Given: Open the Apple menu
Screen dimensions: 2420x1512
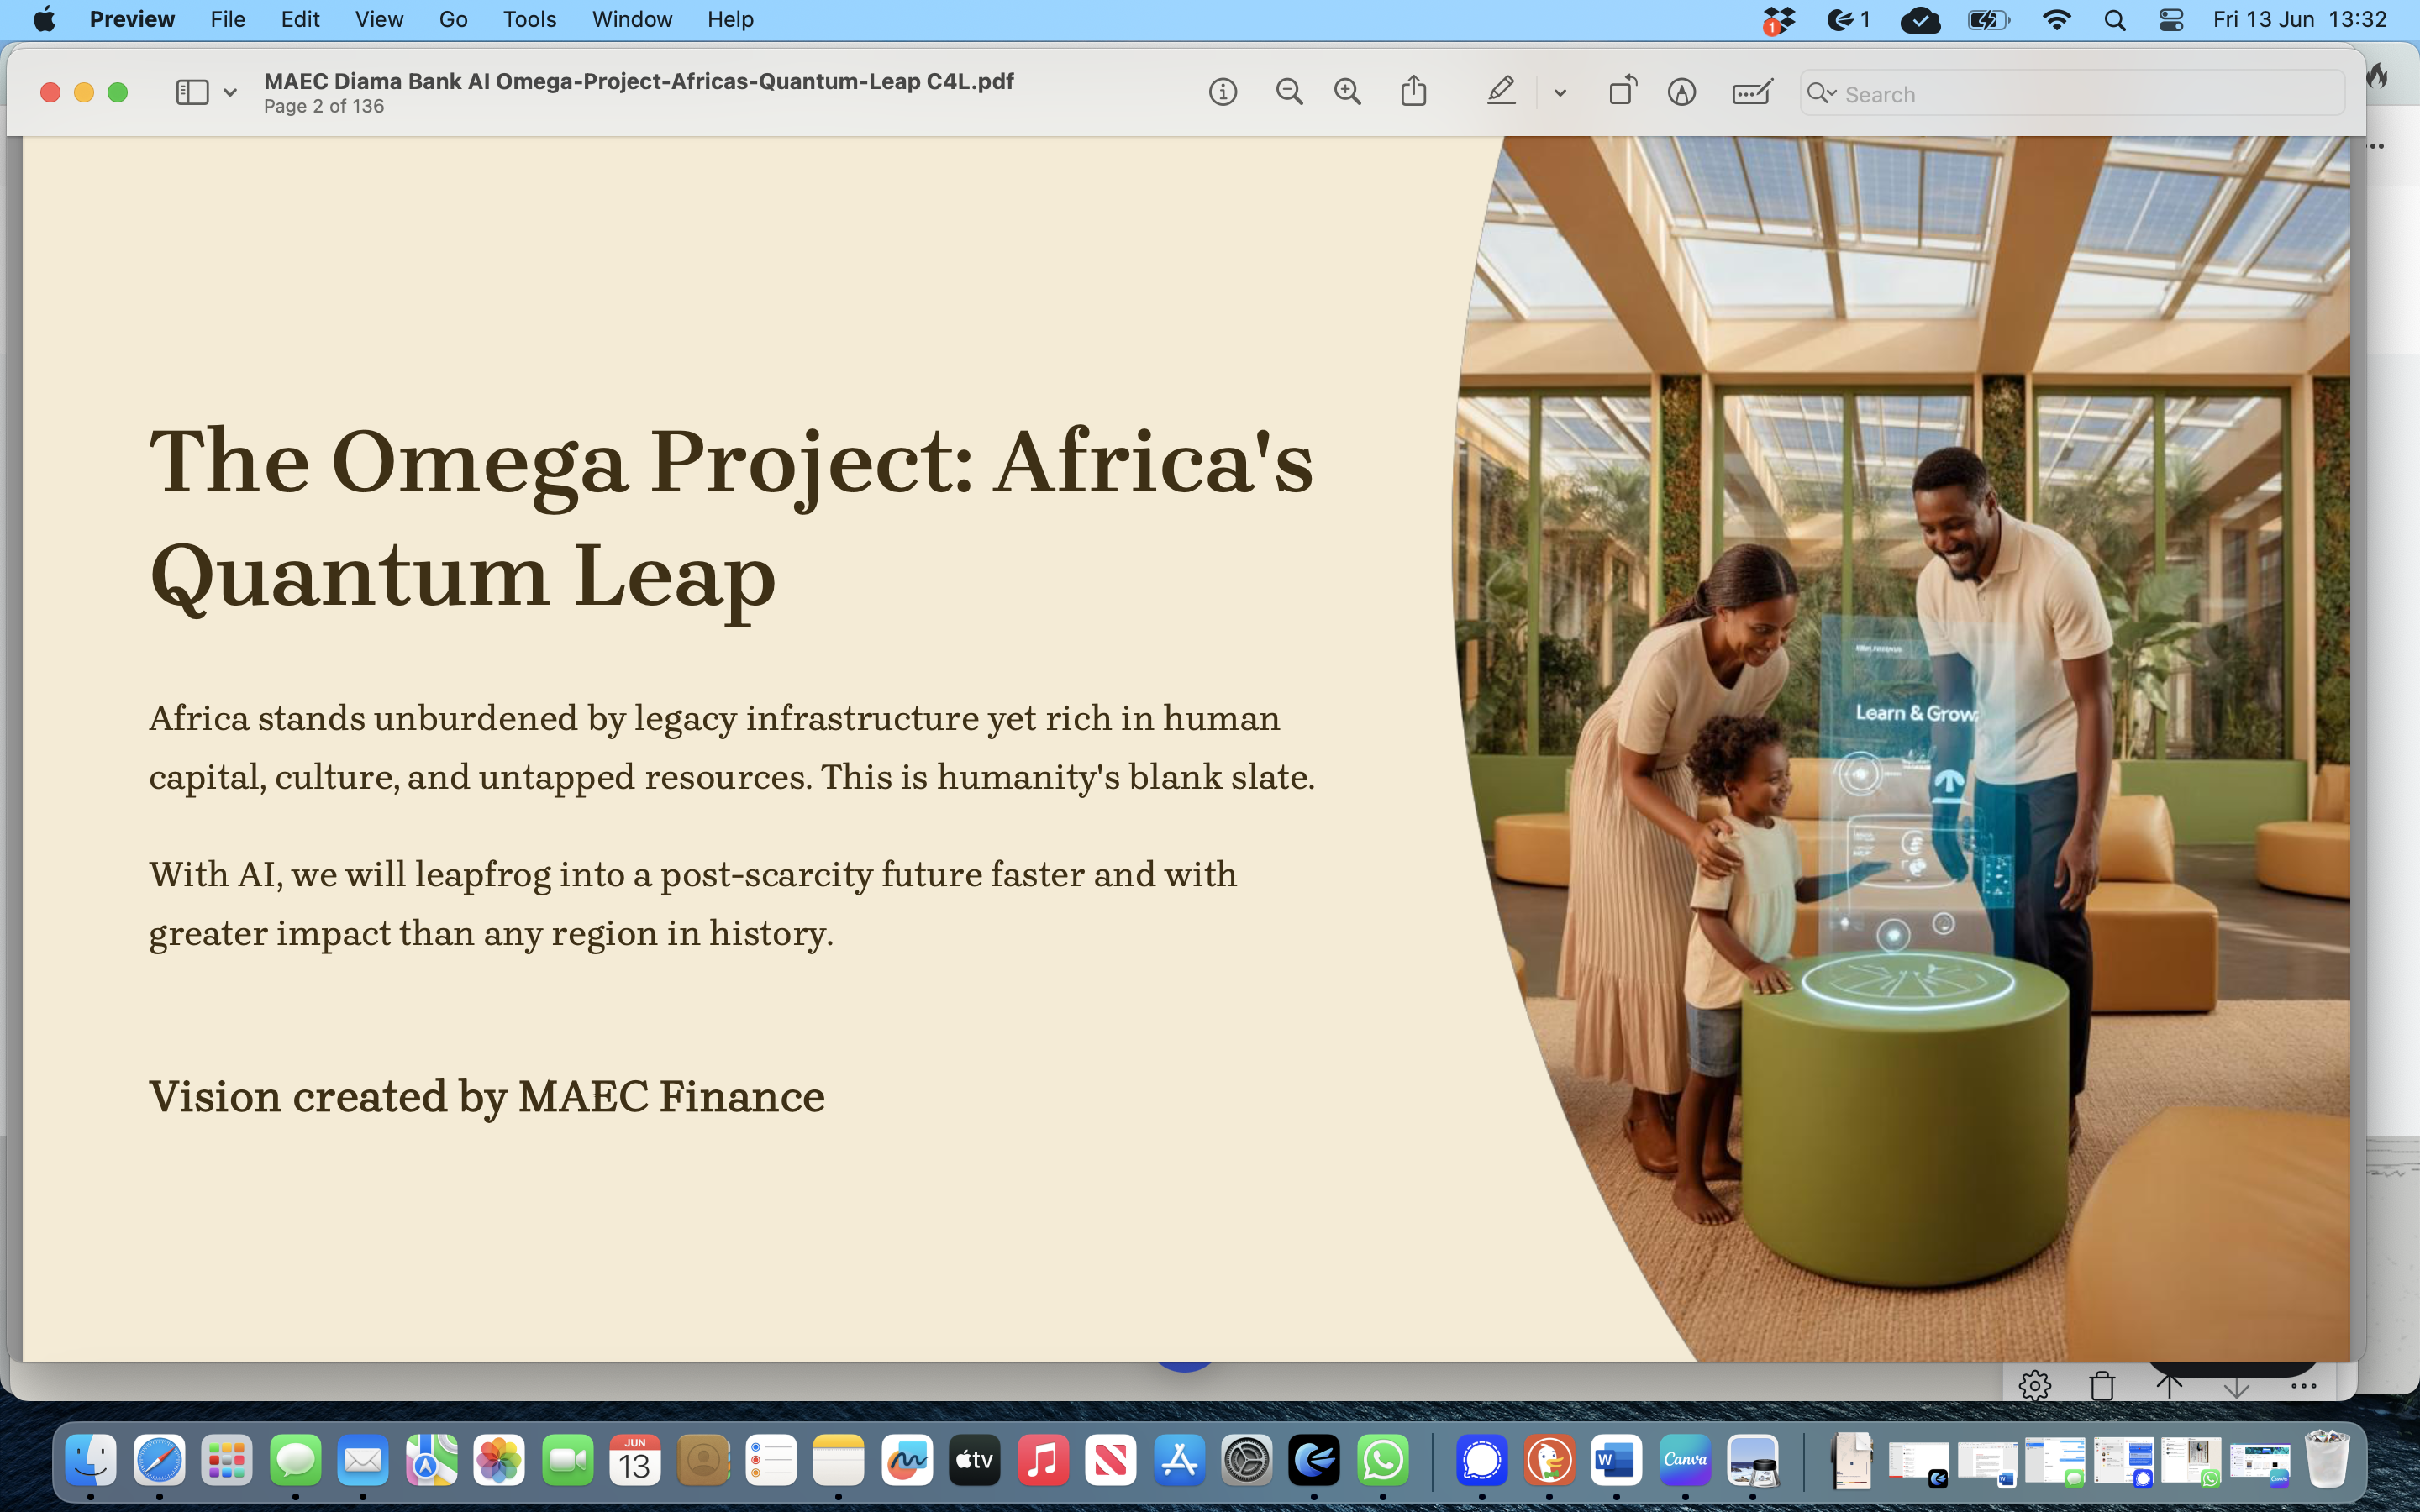Looking at the screenshot, I should 44,20.
